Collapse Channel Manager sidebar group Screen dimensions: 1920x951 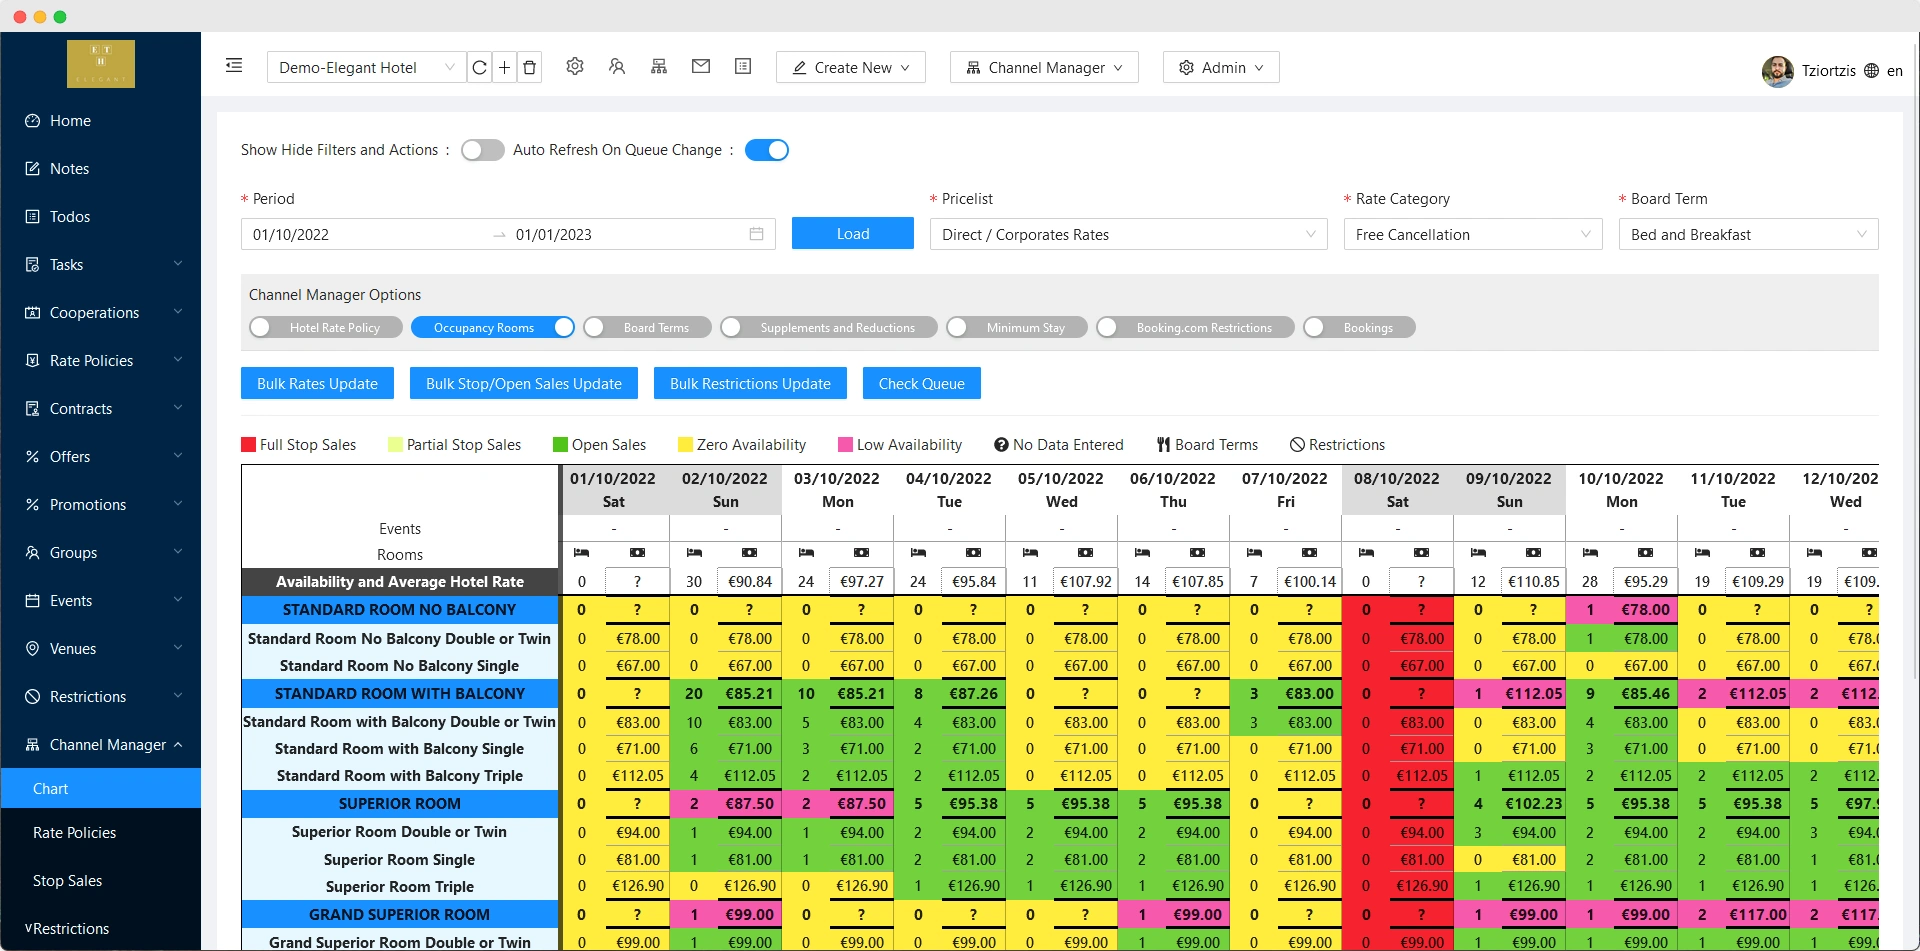pyautogui.click(x=101, y=744)
